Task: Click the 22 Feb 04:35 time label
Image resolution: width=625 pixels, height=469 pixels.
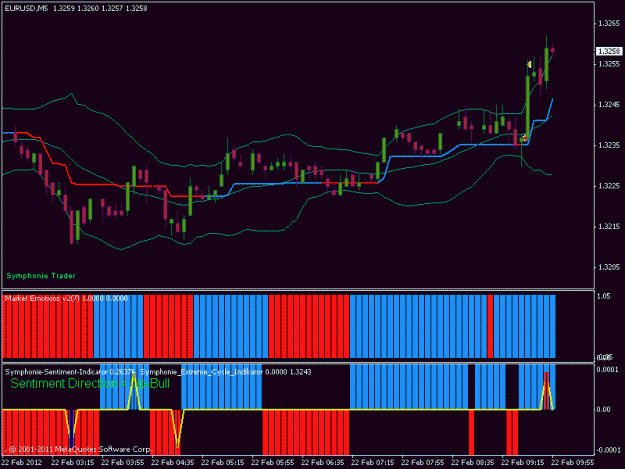Action: (x=173, y=462)
